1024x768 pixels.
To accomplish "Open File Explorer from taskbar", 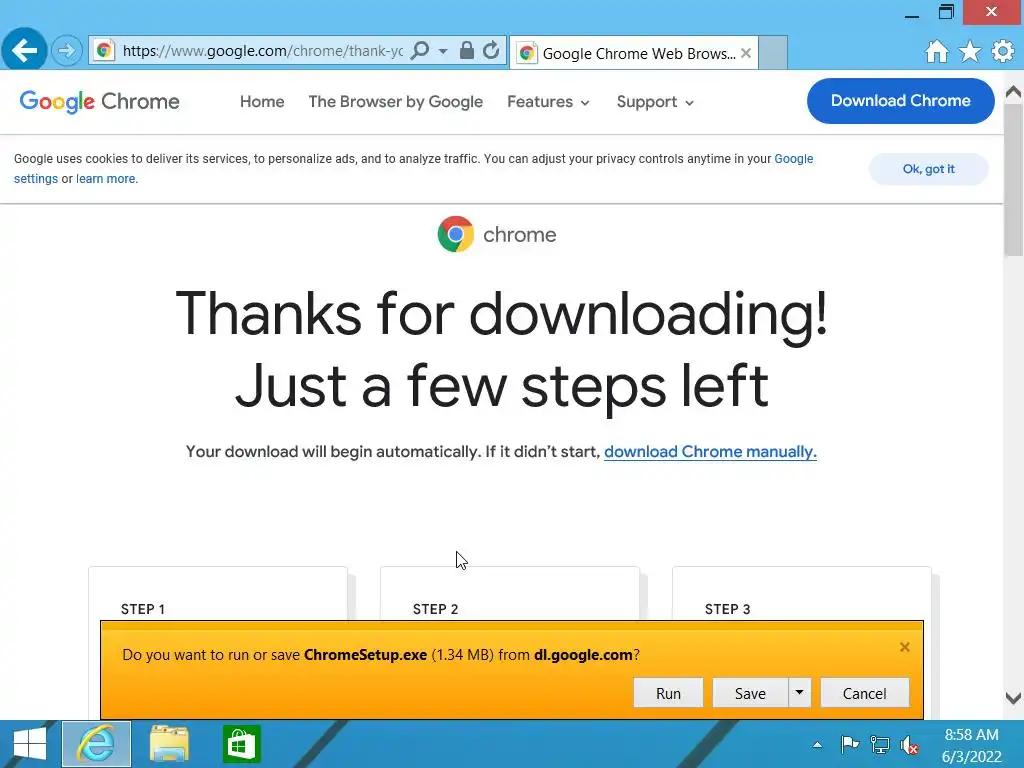I will point(169,744).
